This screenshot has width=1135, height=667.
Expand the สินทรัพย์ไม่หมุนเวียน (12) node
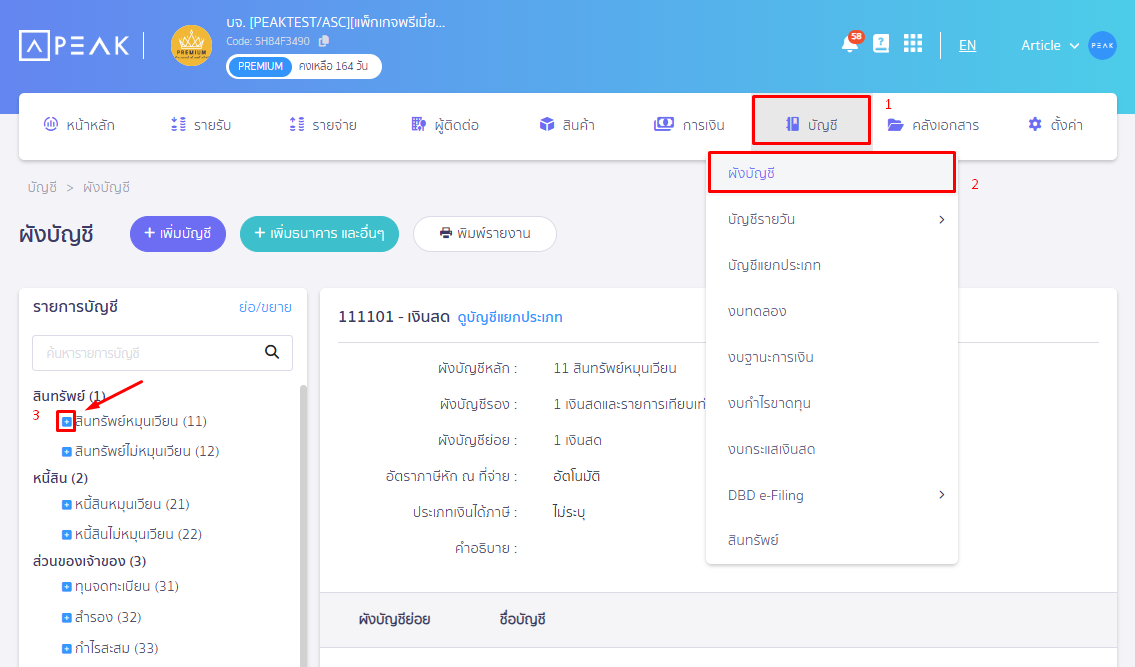point(67,452)
